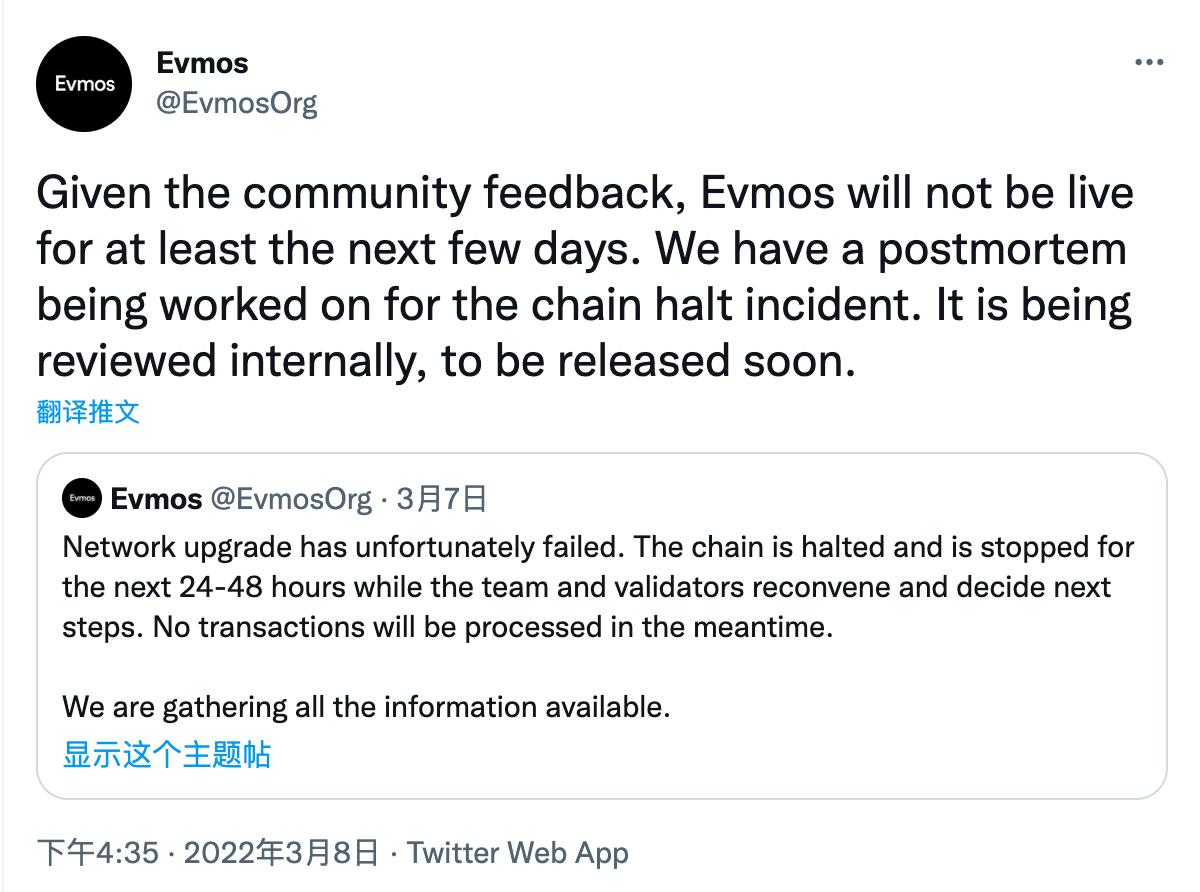Click the small Evmos avatar in quoted tweet
Image resolution: width=1200 pixels, height=892 pixels.
pos(82,498)
